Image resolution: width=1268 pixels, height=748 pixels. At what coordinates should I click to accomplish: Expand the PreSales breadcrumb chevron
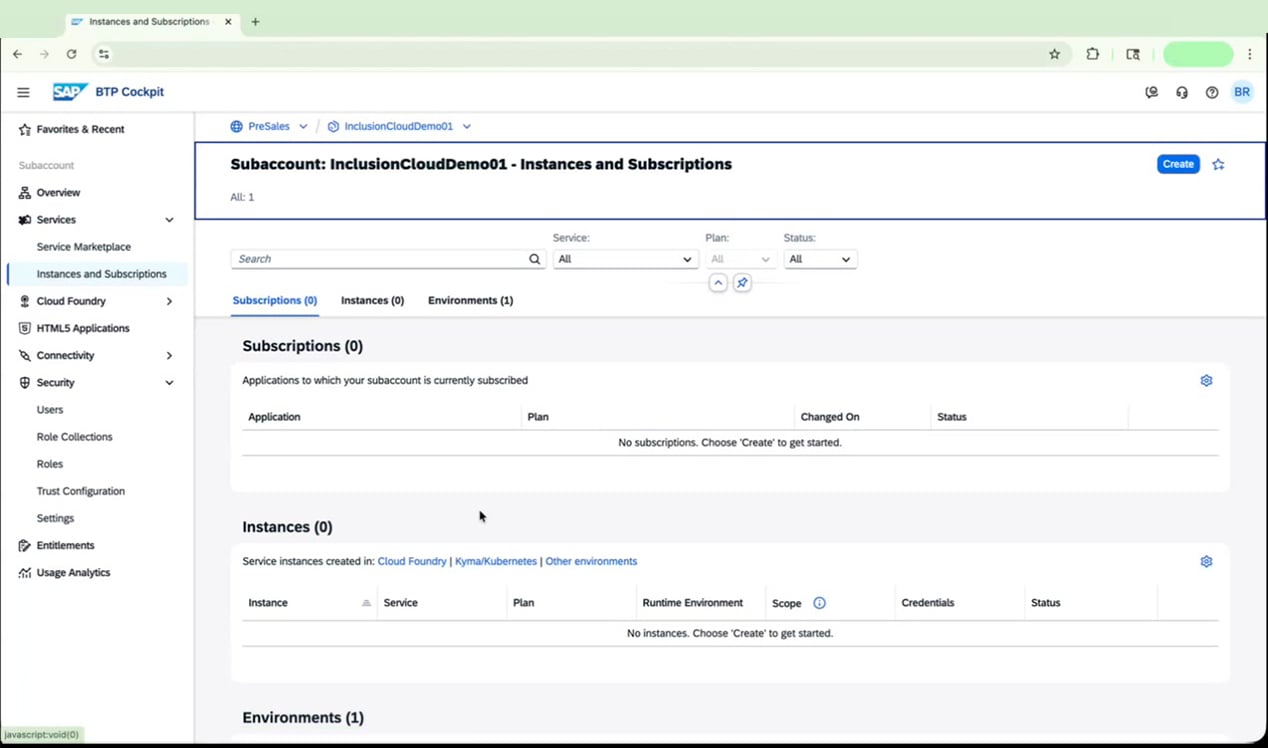[303, 127]
